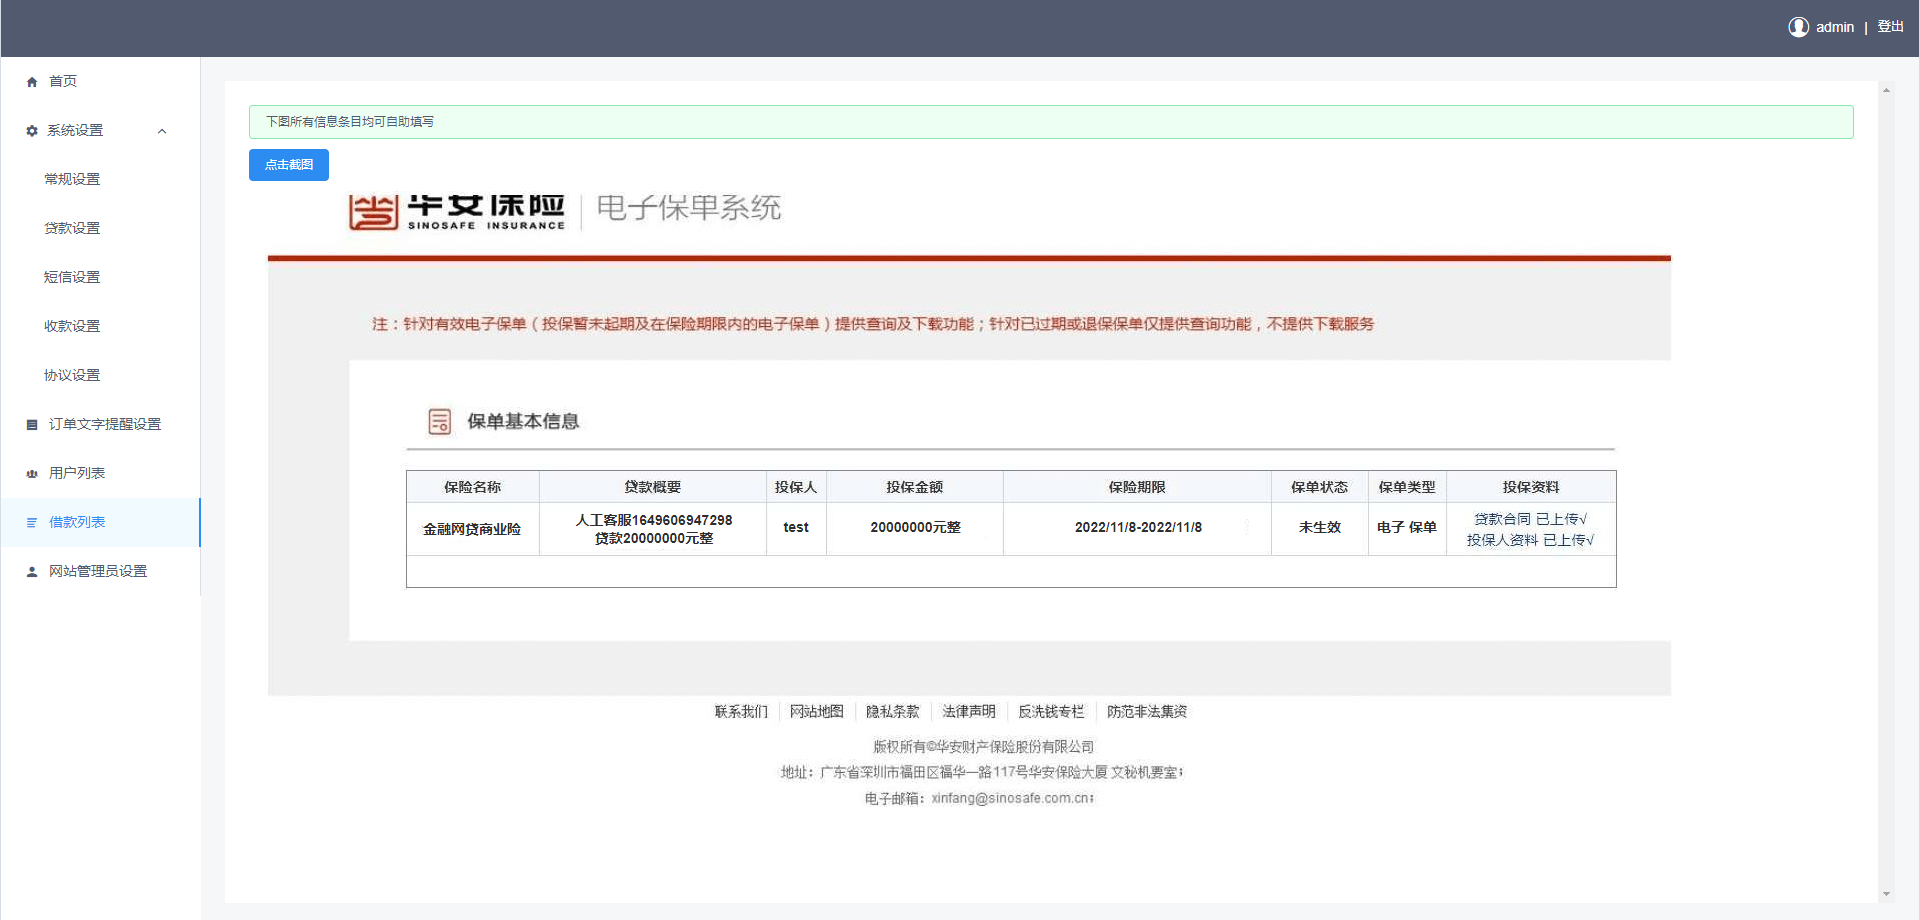The width and height of the screenshot is (1920, 920).
Task: Click 登出 to log out
Action: click(1890, 26)
